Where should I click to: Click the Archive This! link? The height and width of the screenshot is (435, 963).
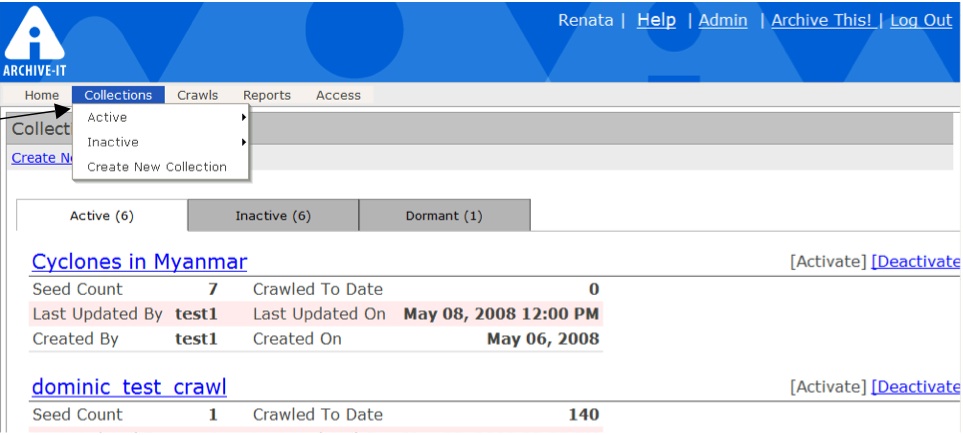point(821,20)
